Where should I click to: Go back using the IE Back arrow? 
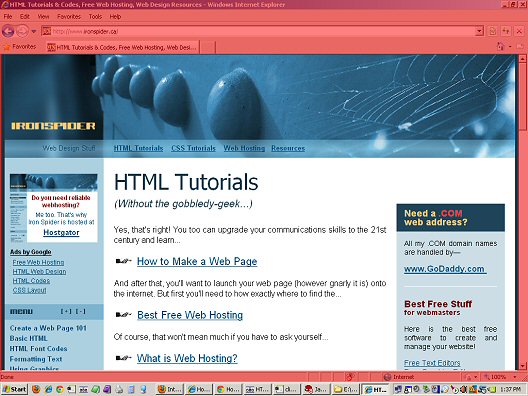8,32
